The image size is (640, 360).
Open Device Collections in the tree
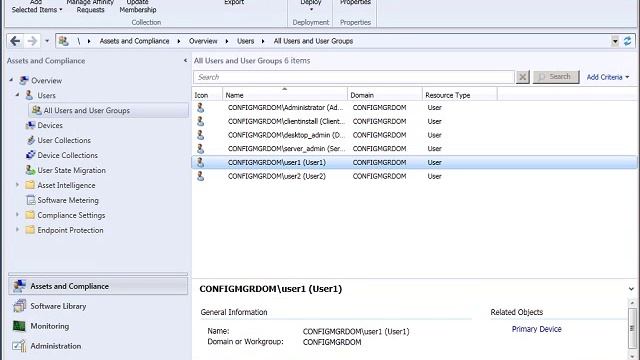point(68,155)
